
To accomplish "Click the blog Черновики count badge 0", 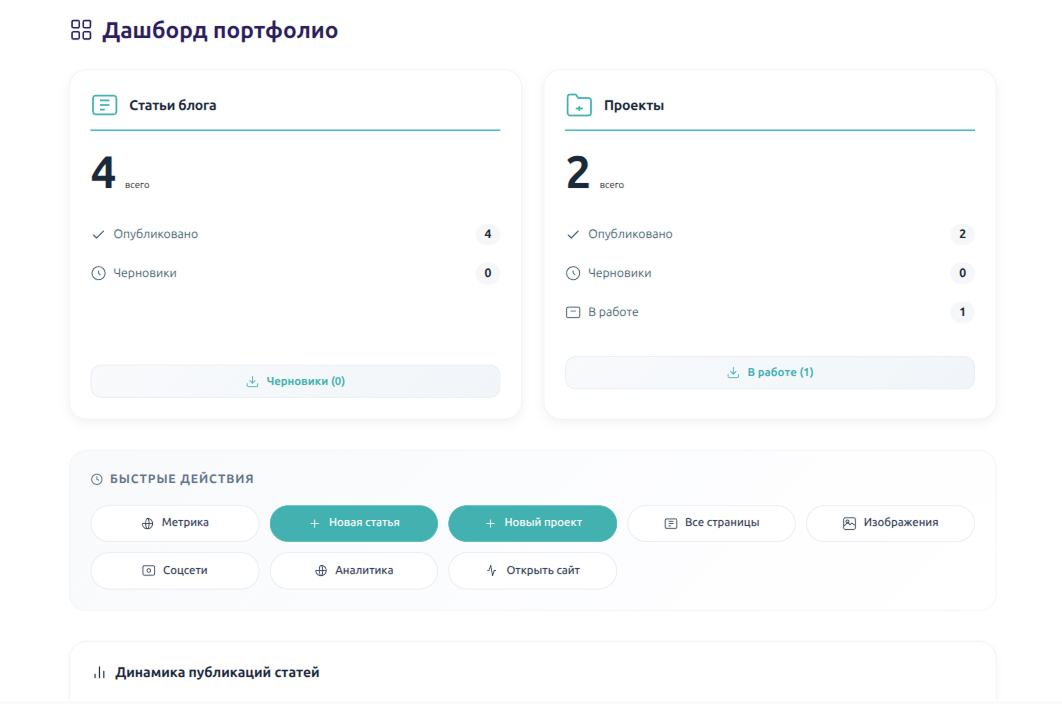I will [x=488, y=273].
